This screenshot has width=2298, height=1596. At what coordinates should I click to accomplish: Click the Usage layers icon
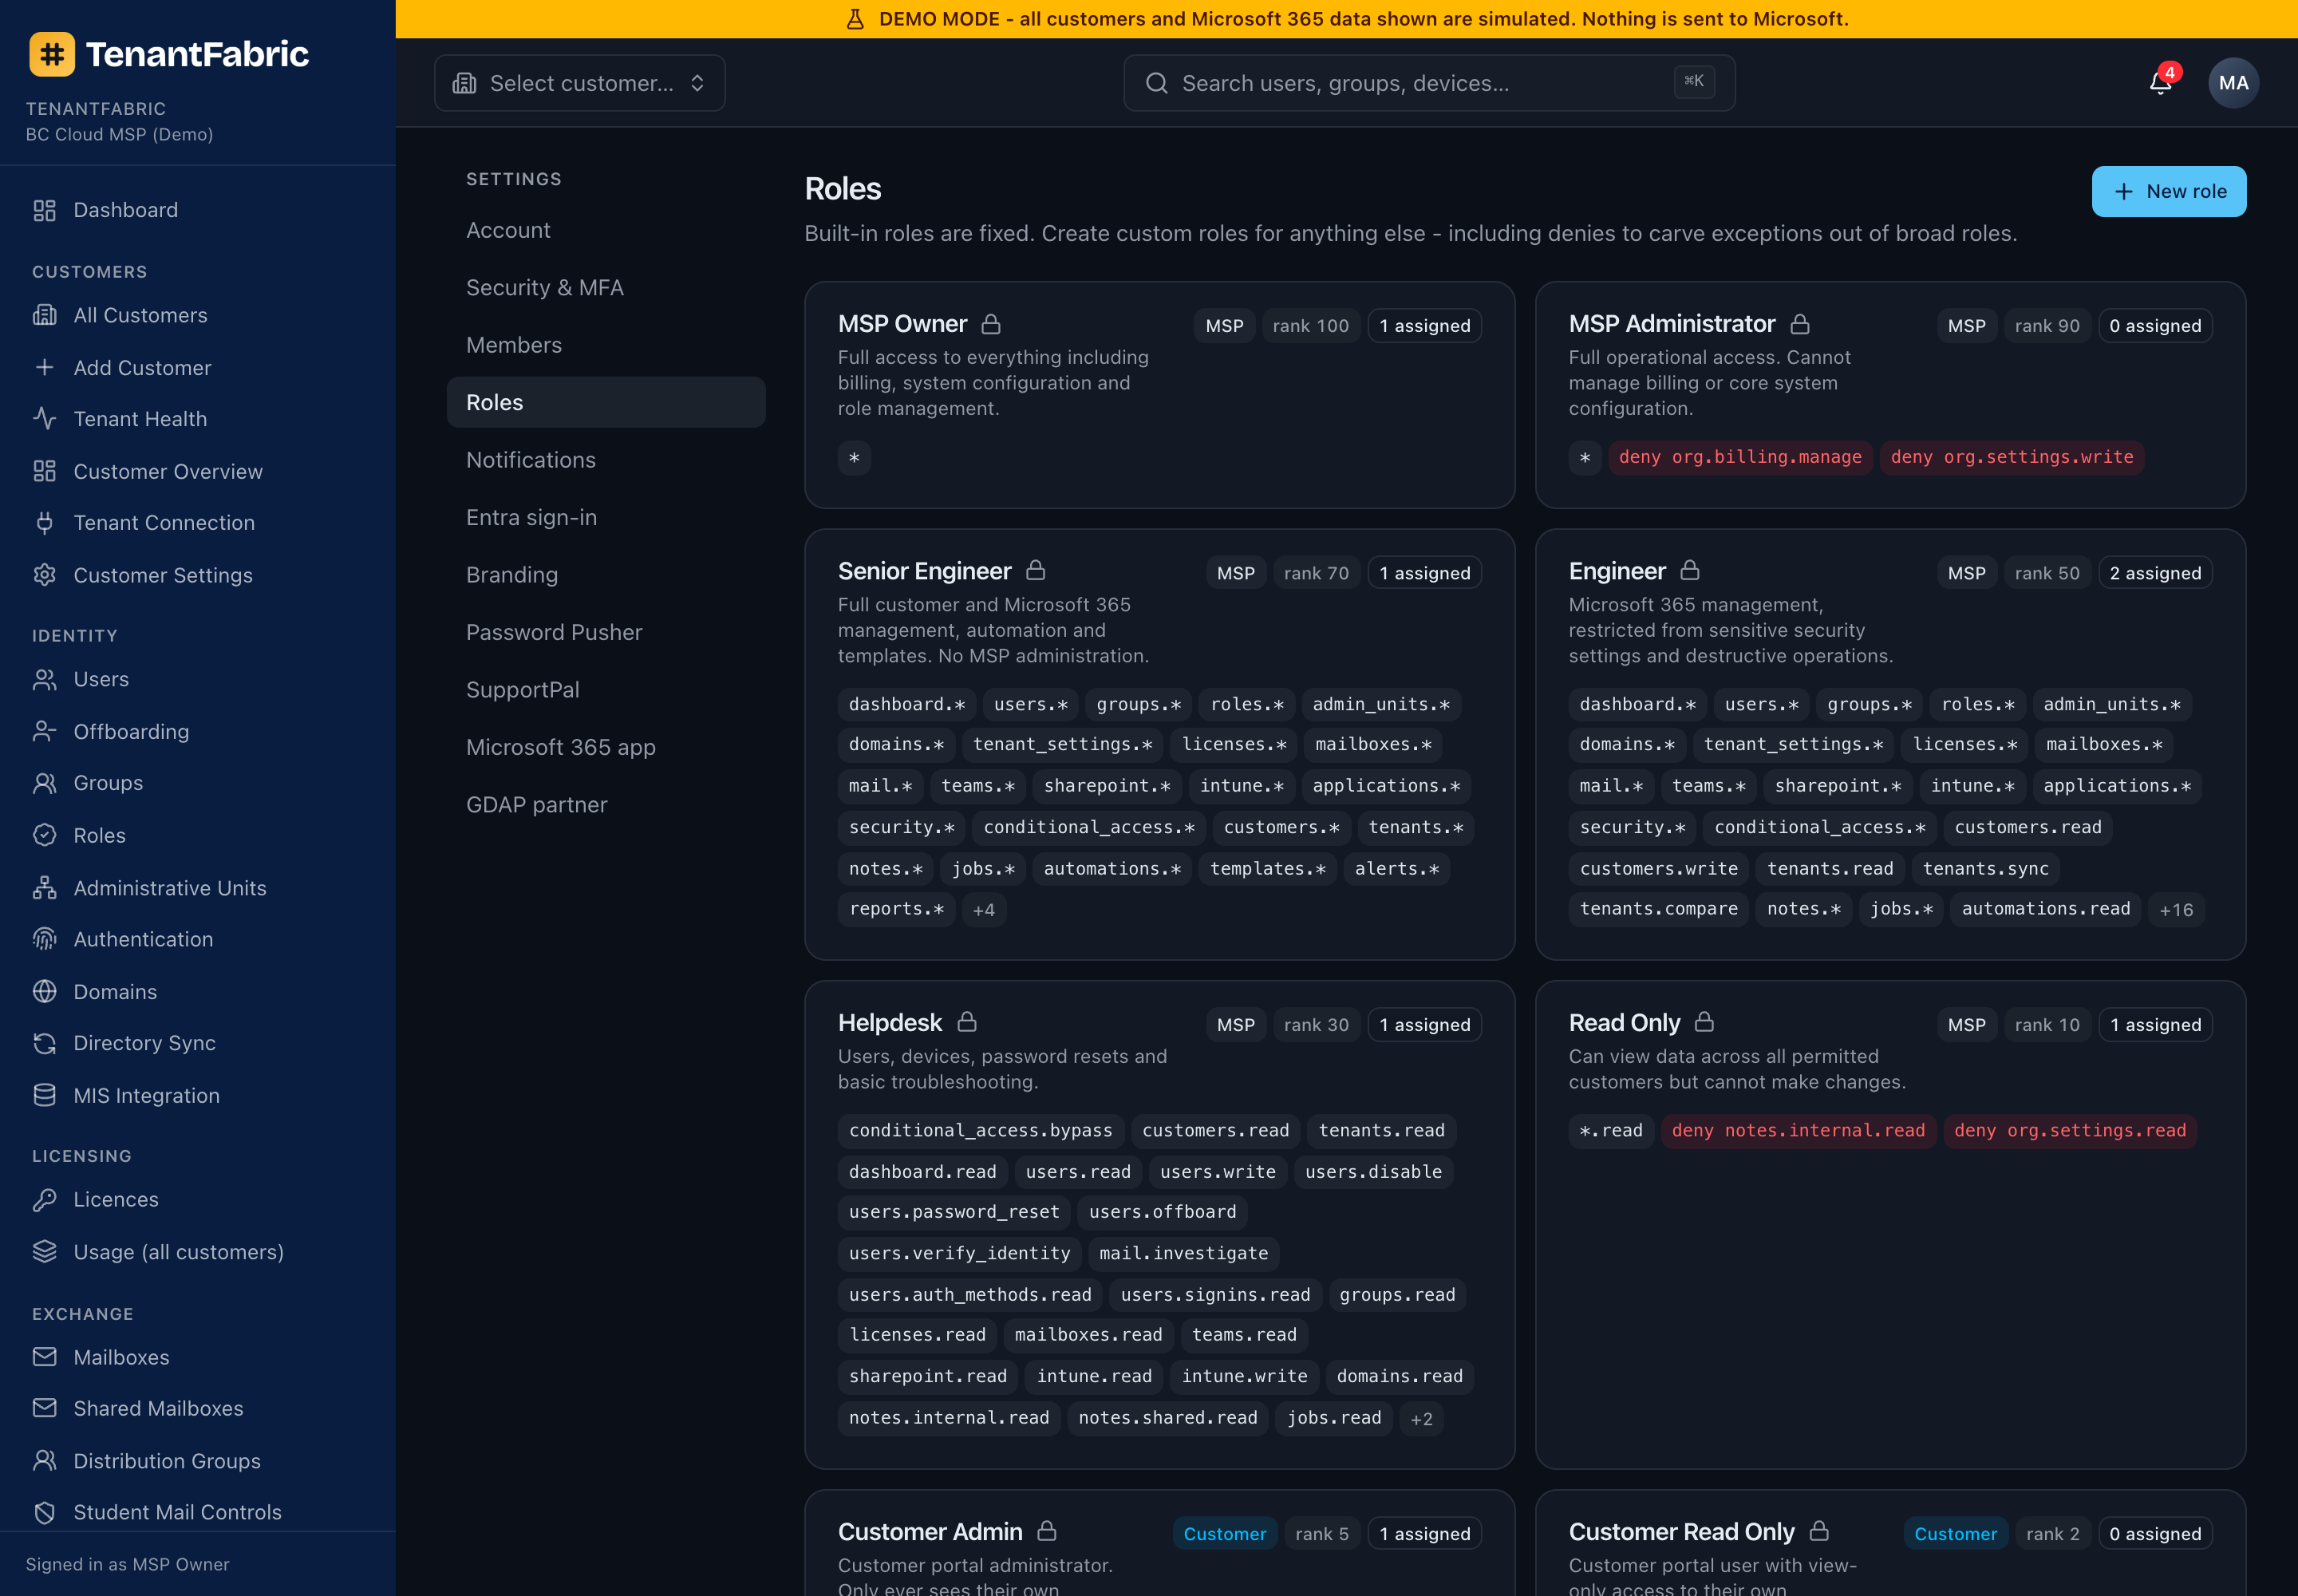coord(44,1251)
